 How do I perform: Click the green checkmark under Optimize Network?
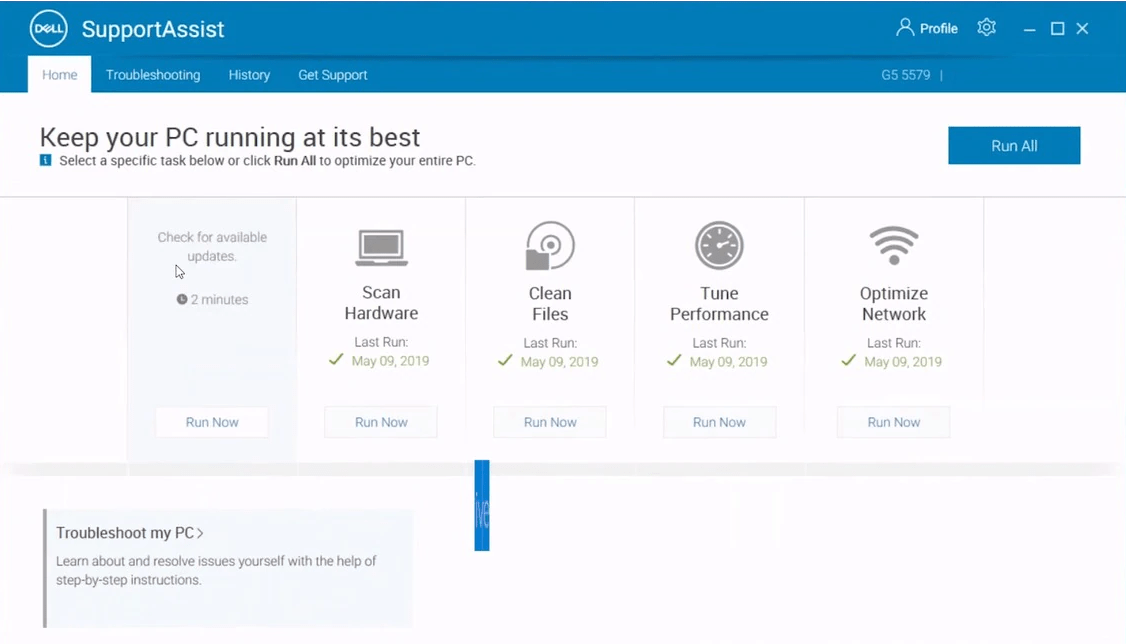coord(848,359)
